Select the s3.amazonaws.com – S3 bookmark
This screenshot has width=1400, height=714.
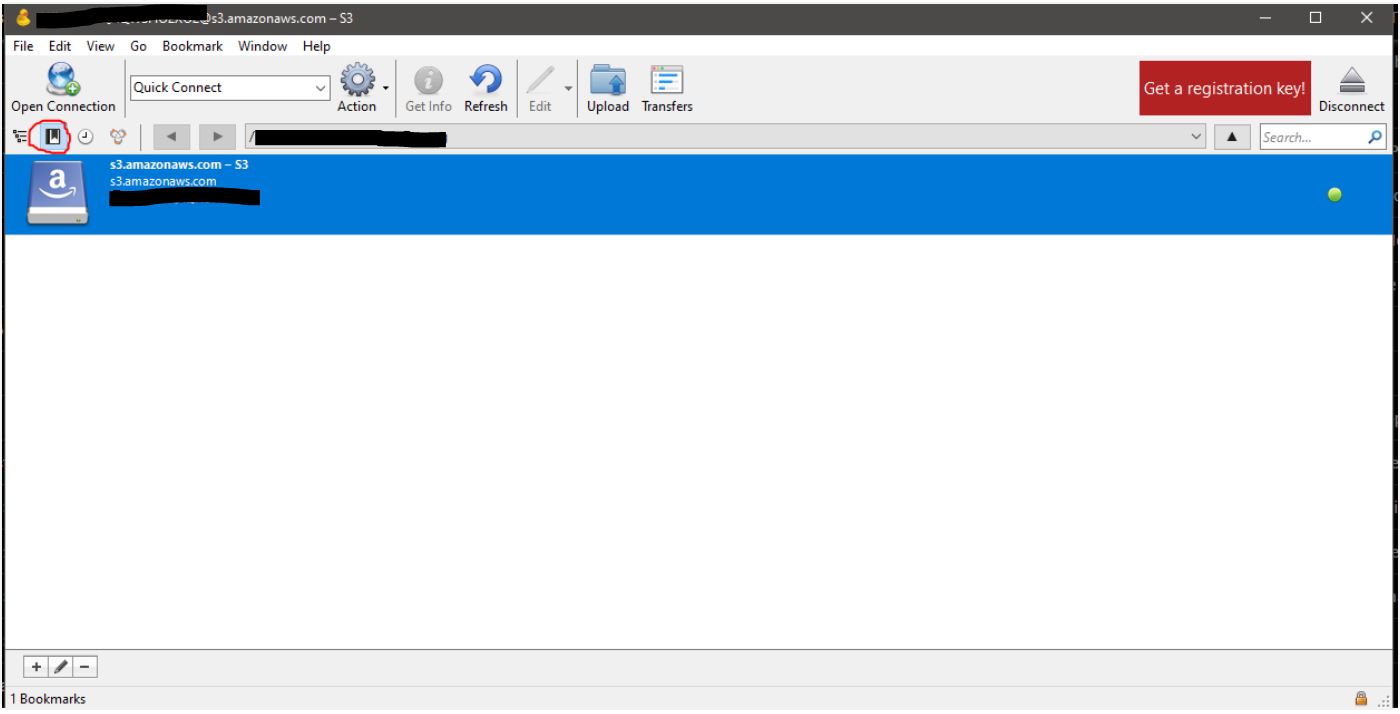tap(600, 194)
